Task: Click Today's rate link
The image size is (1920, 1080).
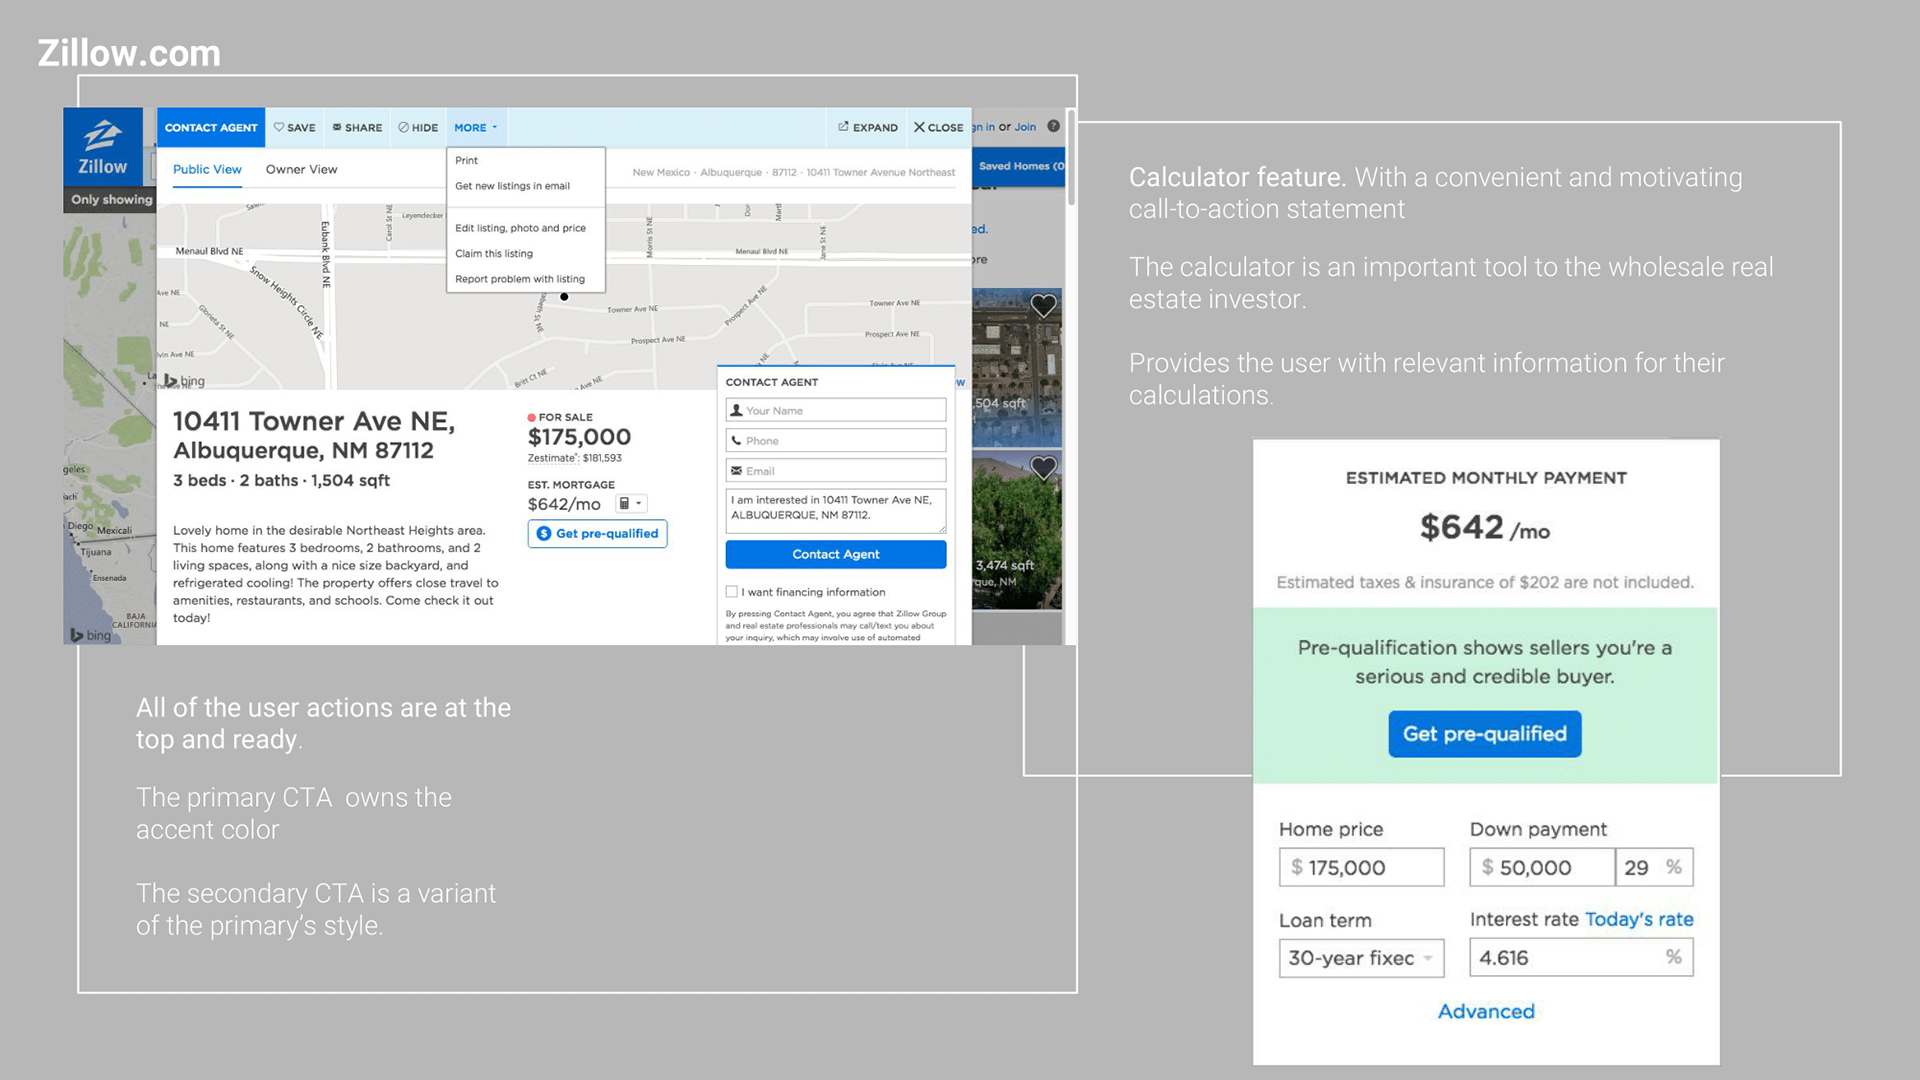Action: point(1639,919)
